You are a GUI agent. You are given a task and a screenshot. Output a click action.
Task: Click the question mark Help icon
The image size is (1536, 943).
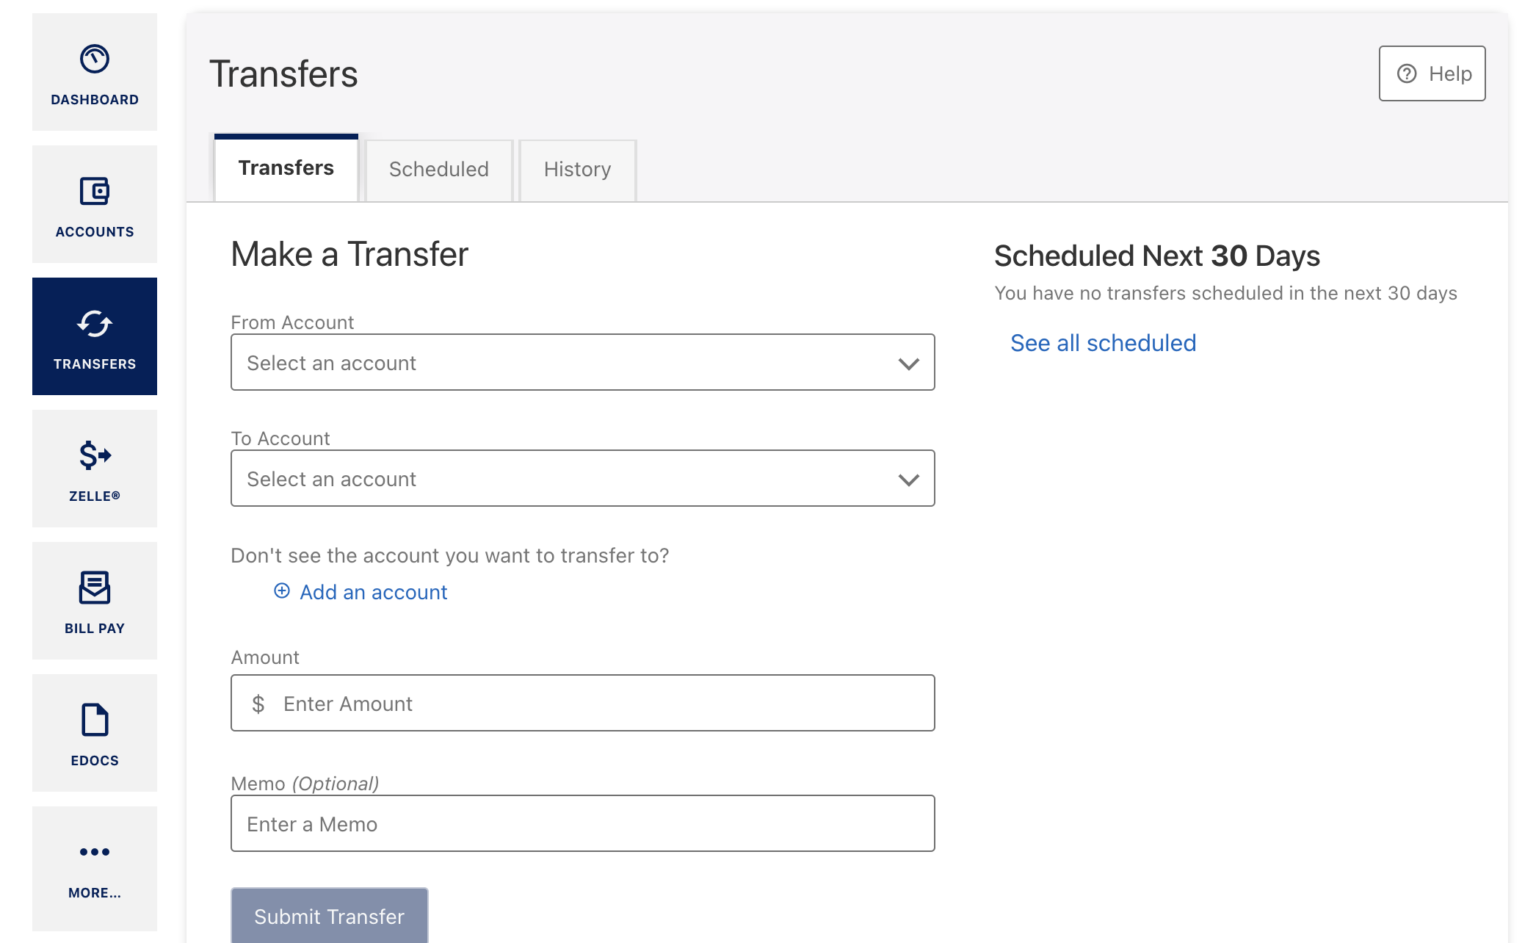tap(1406, 74)
